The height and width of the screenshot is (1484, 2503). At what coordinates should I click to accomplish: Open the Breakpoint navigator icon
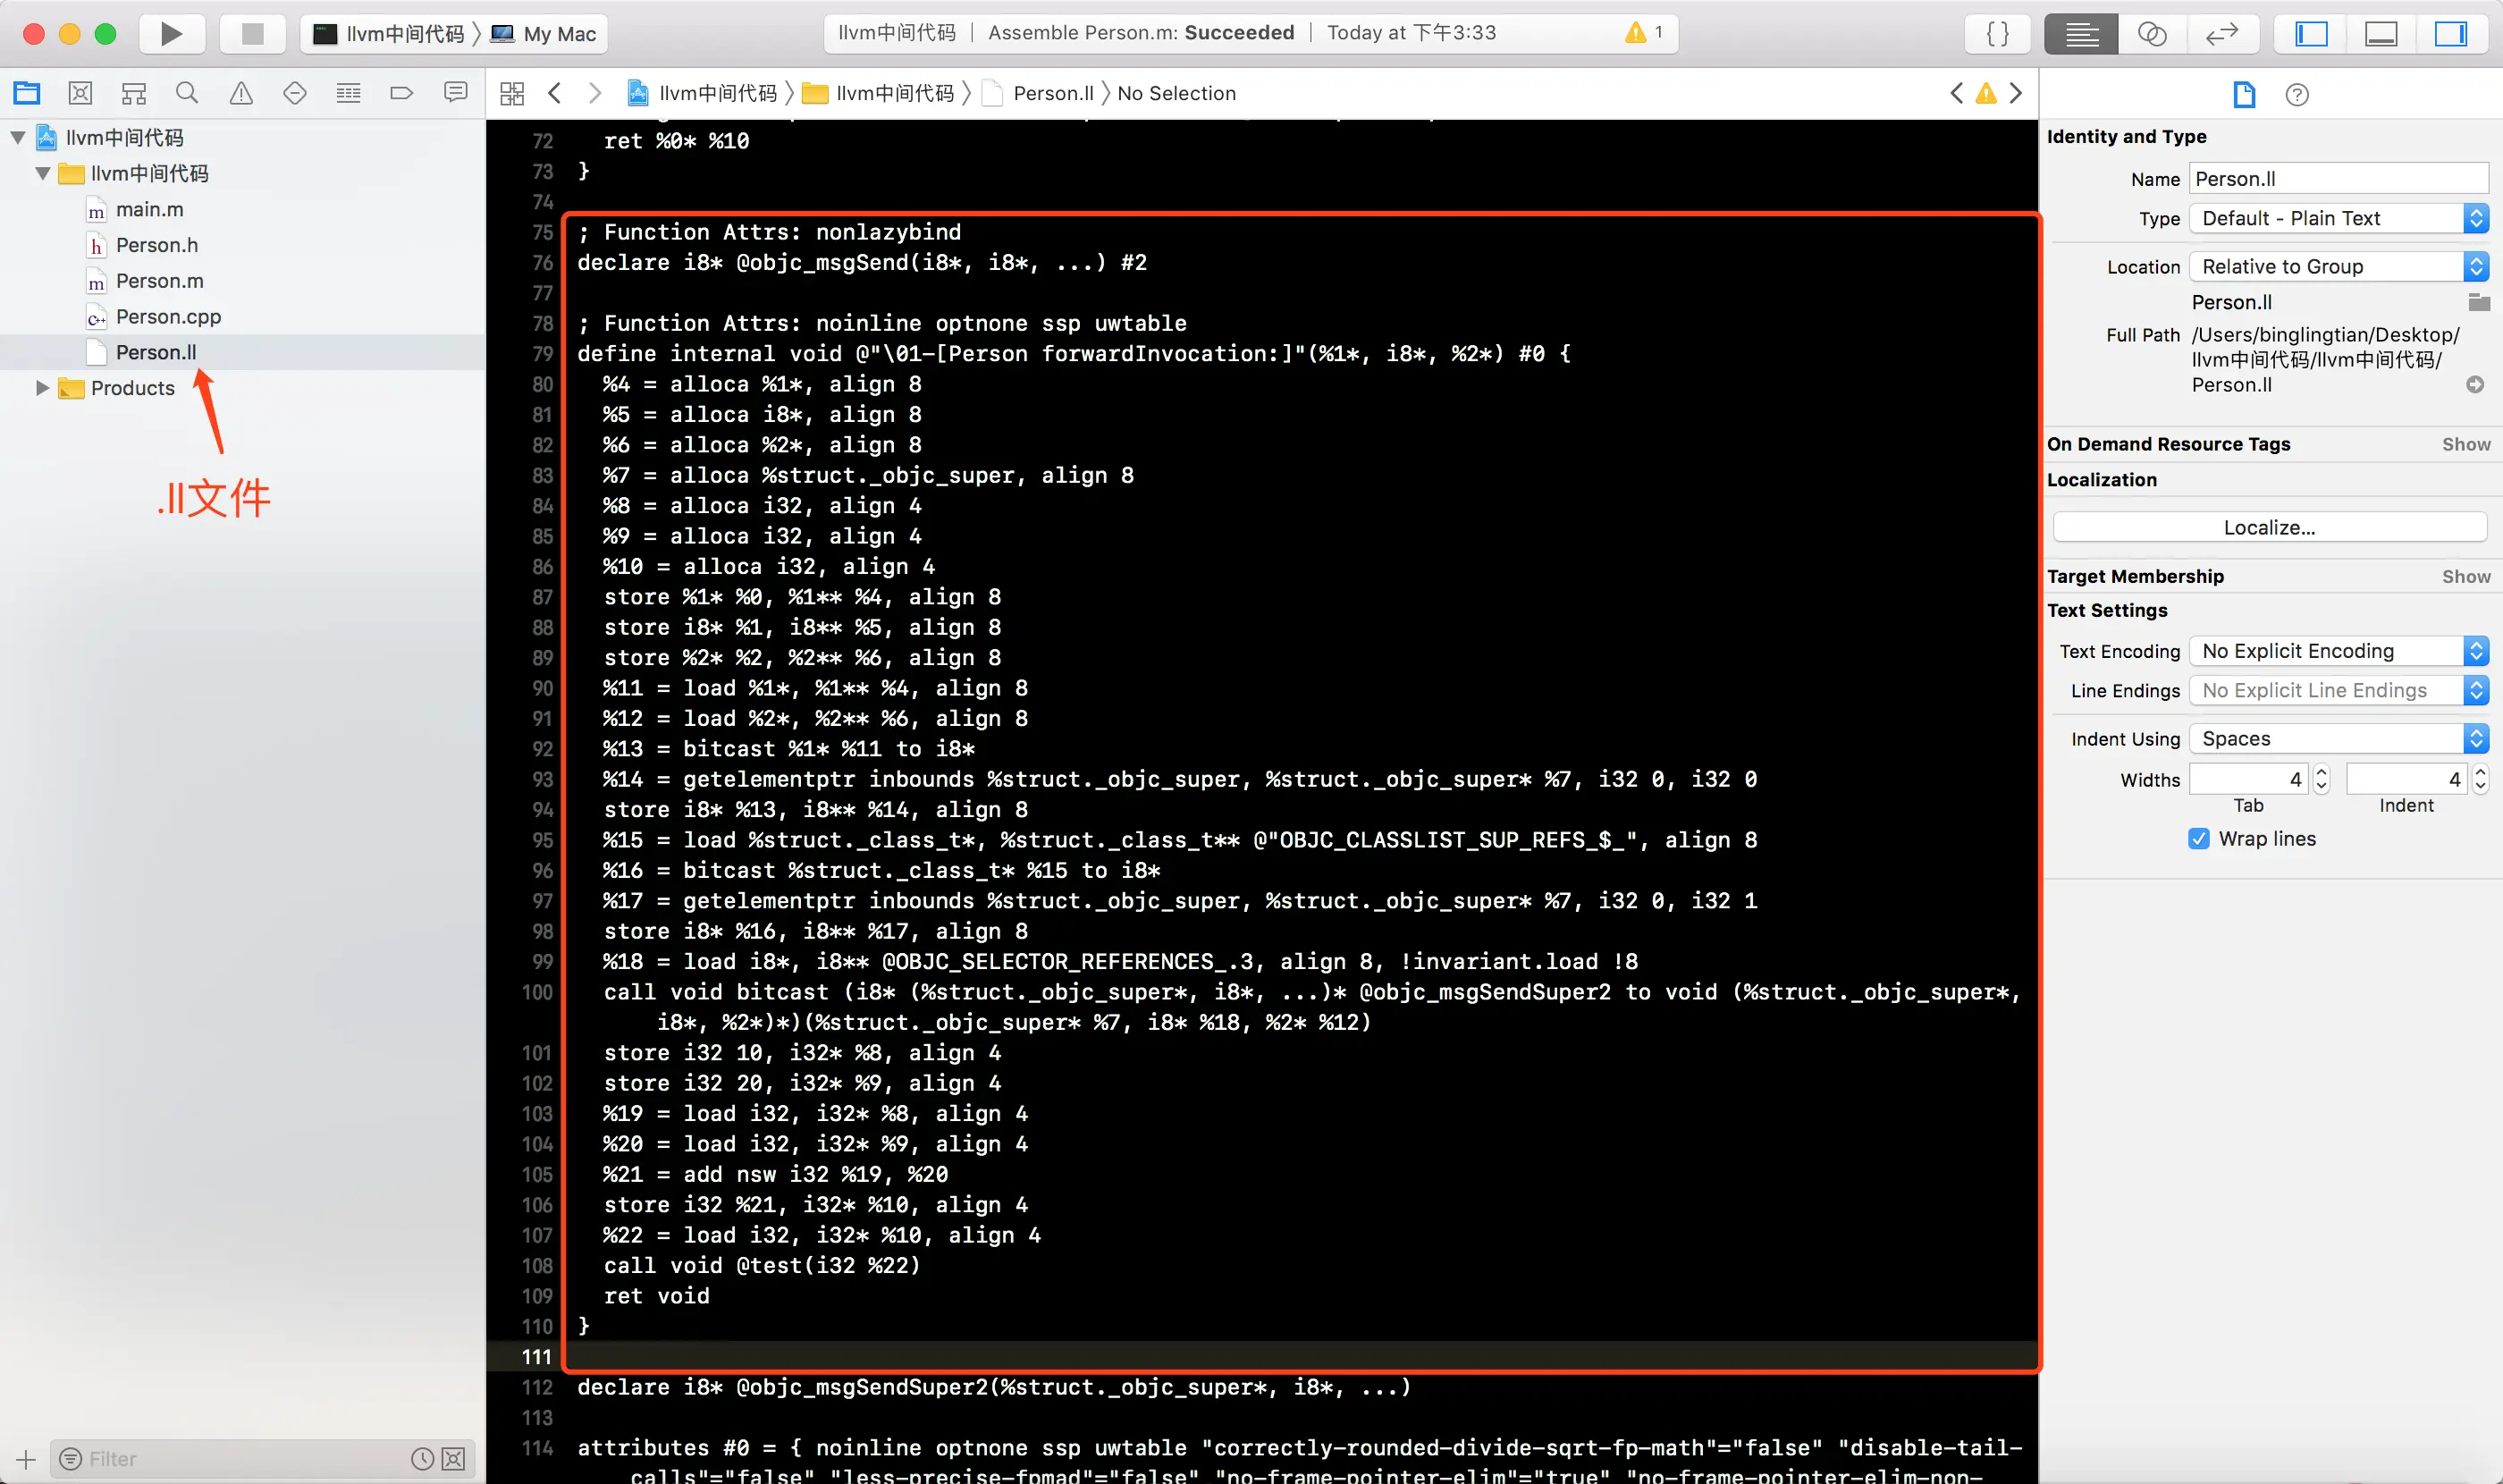pyautogui.click(x=401, y=93)
